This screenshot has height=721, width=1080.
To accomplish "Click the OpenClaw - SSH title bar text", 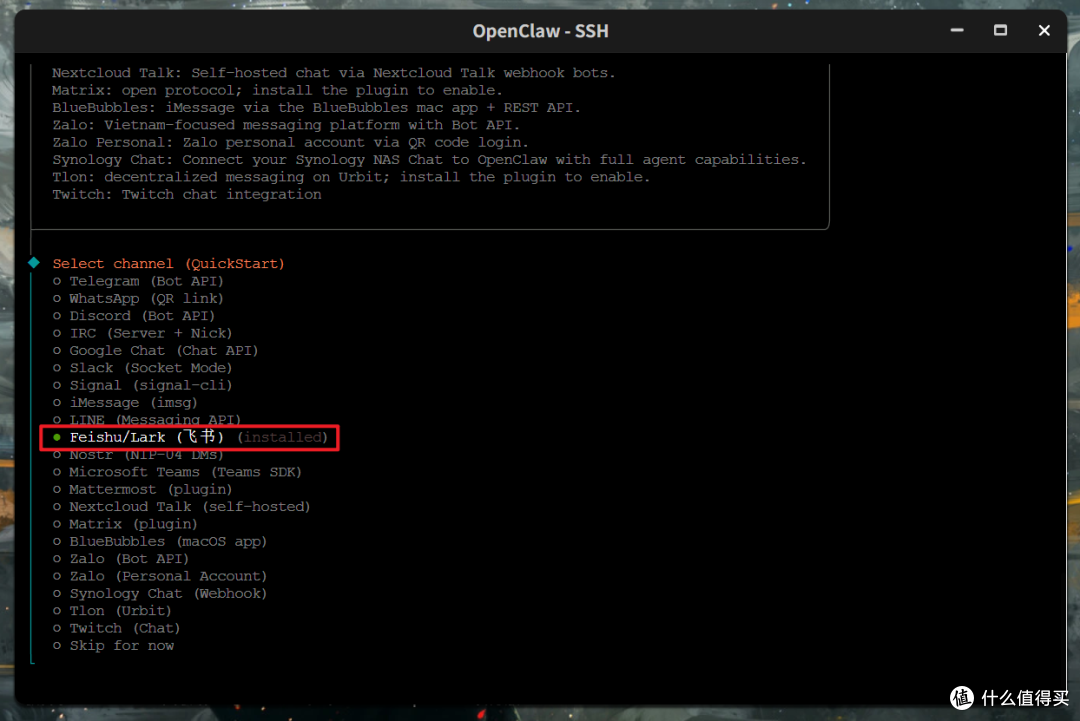I will [540, 31].
